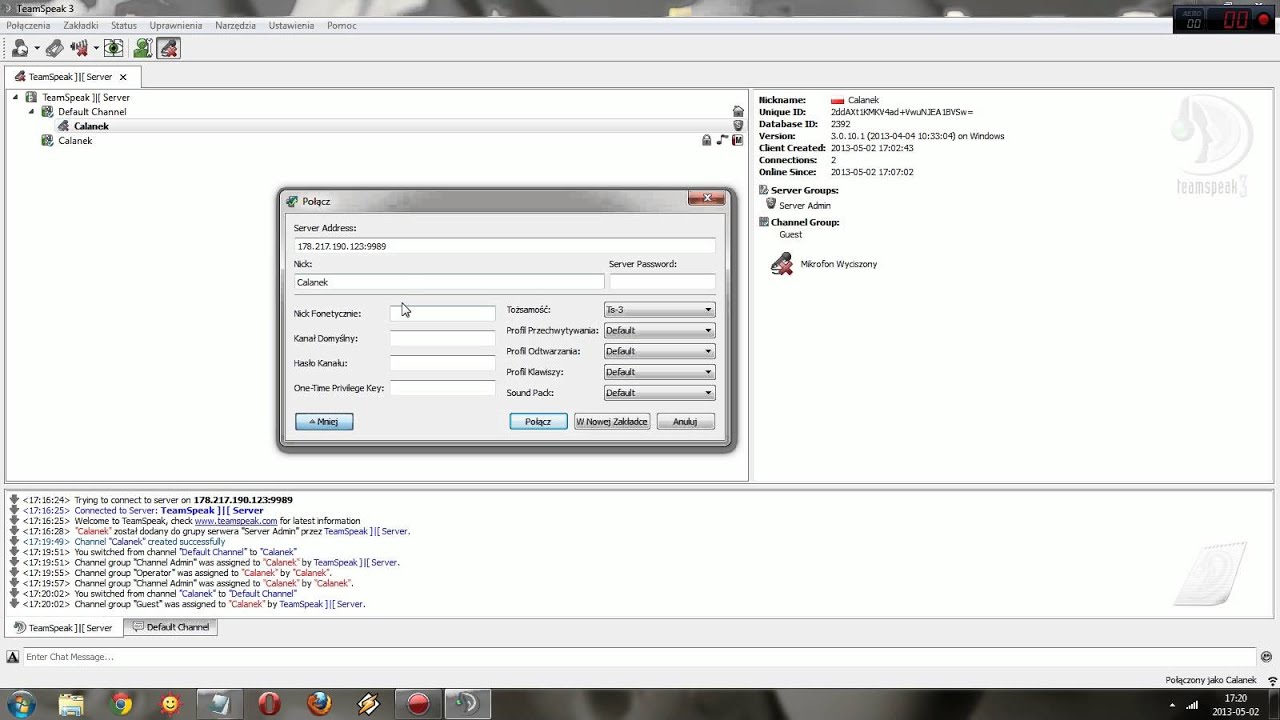Open the Sound Pack dropdown
The image size is (1280, 720).
click(659, 393)
